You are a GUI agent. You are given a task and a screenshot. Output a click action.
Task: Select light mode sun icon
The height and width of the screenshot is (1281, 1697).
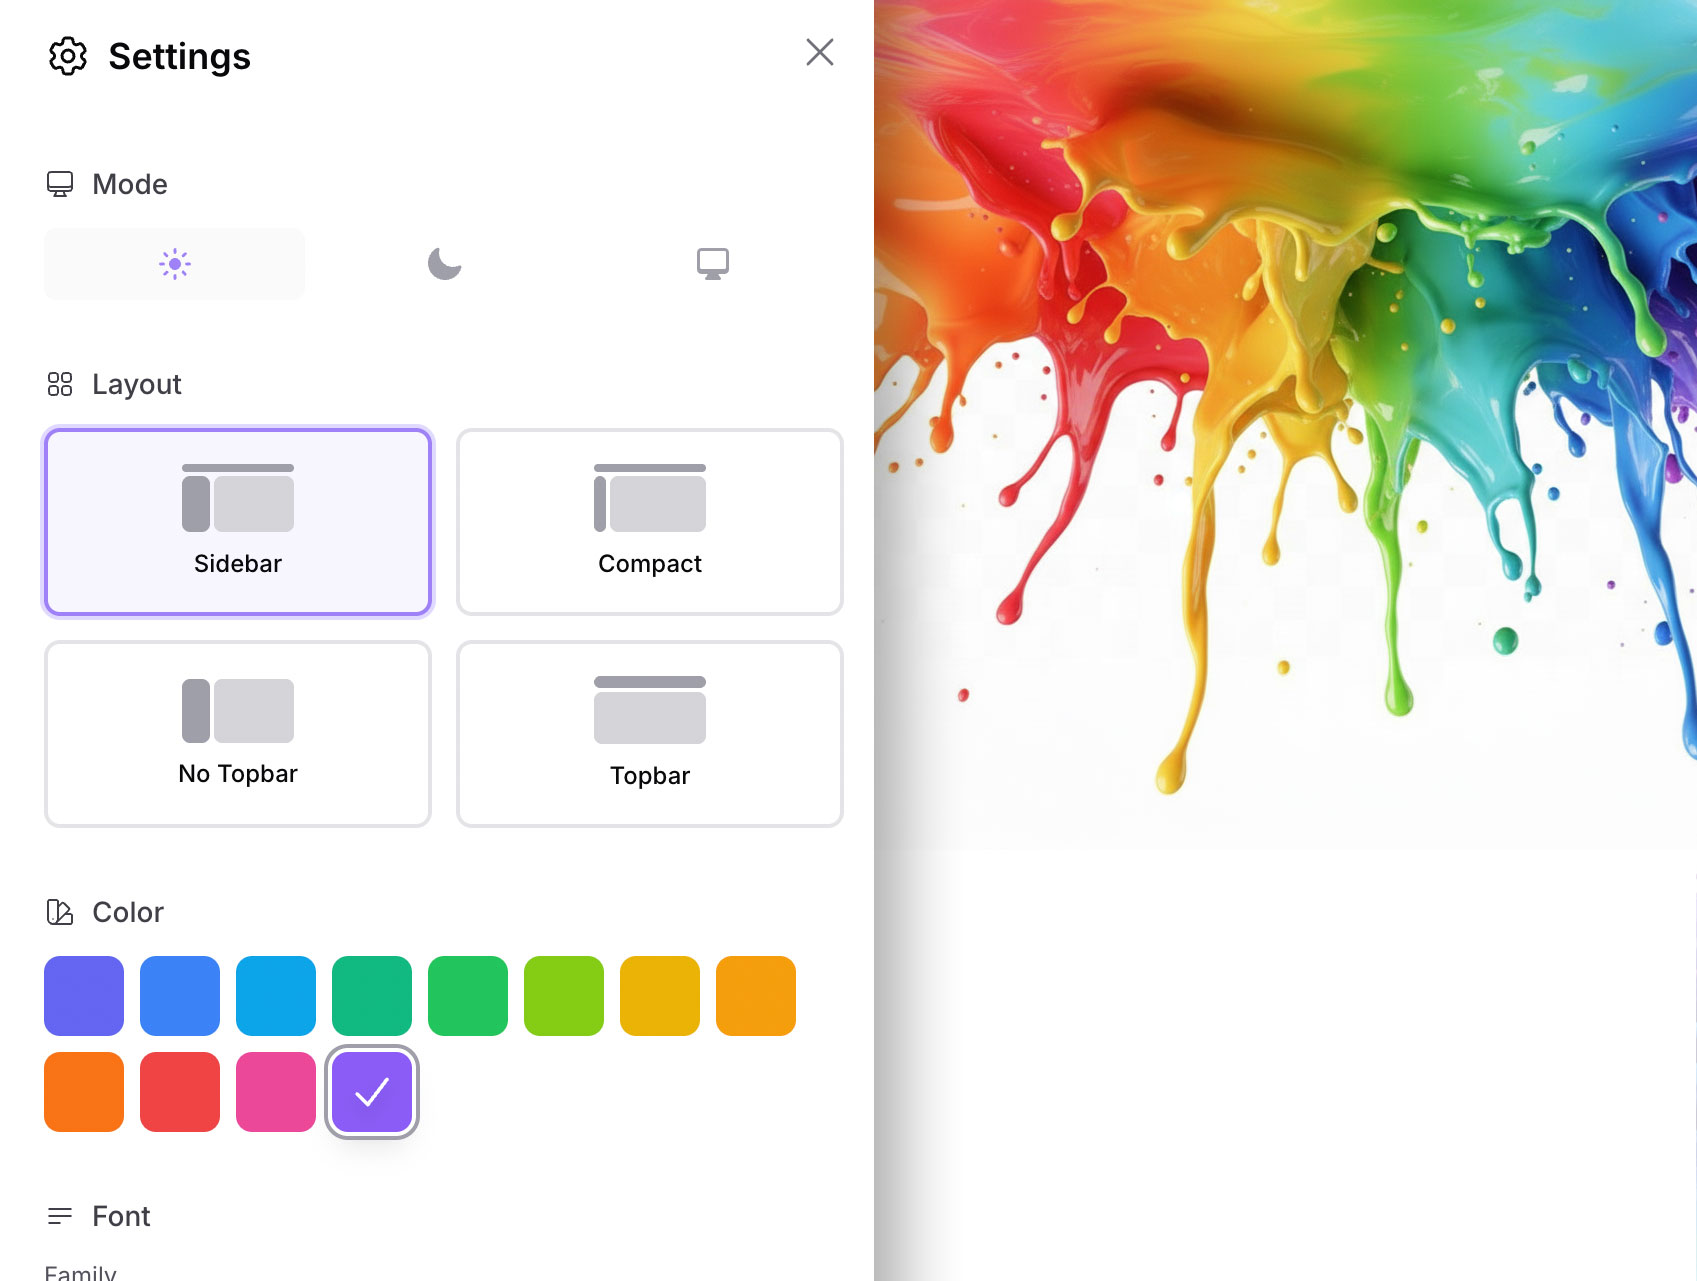pyautogui.click(x=175, y=264)
